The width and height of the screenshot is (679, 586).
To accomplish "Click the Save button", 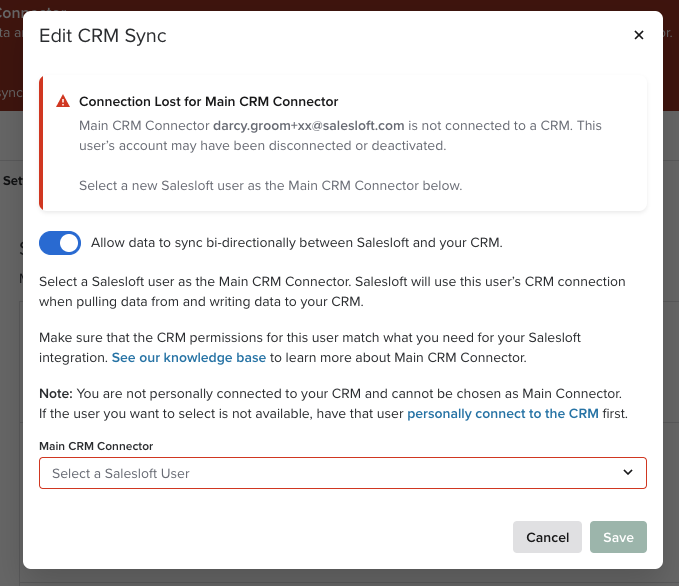I will coord(618,537).
